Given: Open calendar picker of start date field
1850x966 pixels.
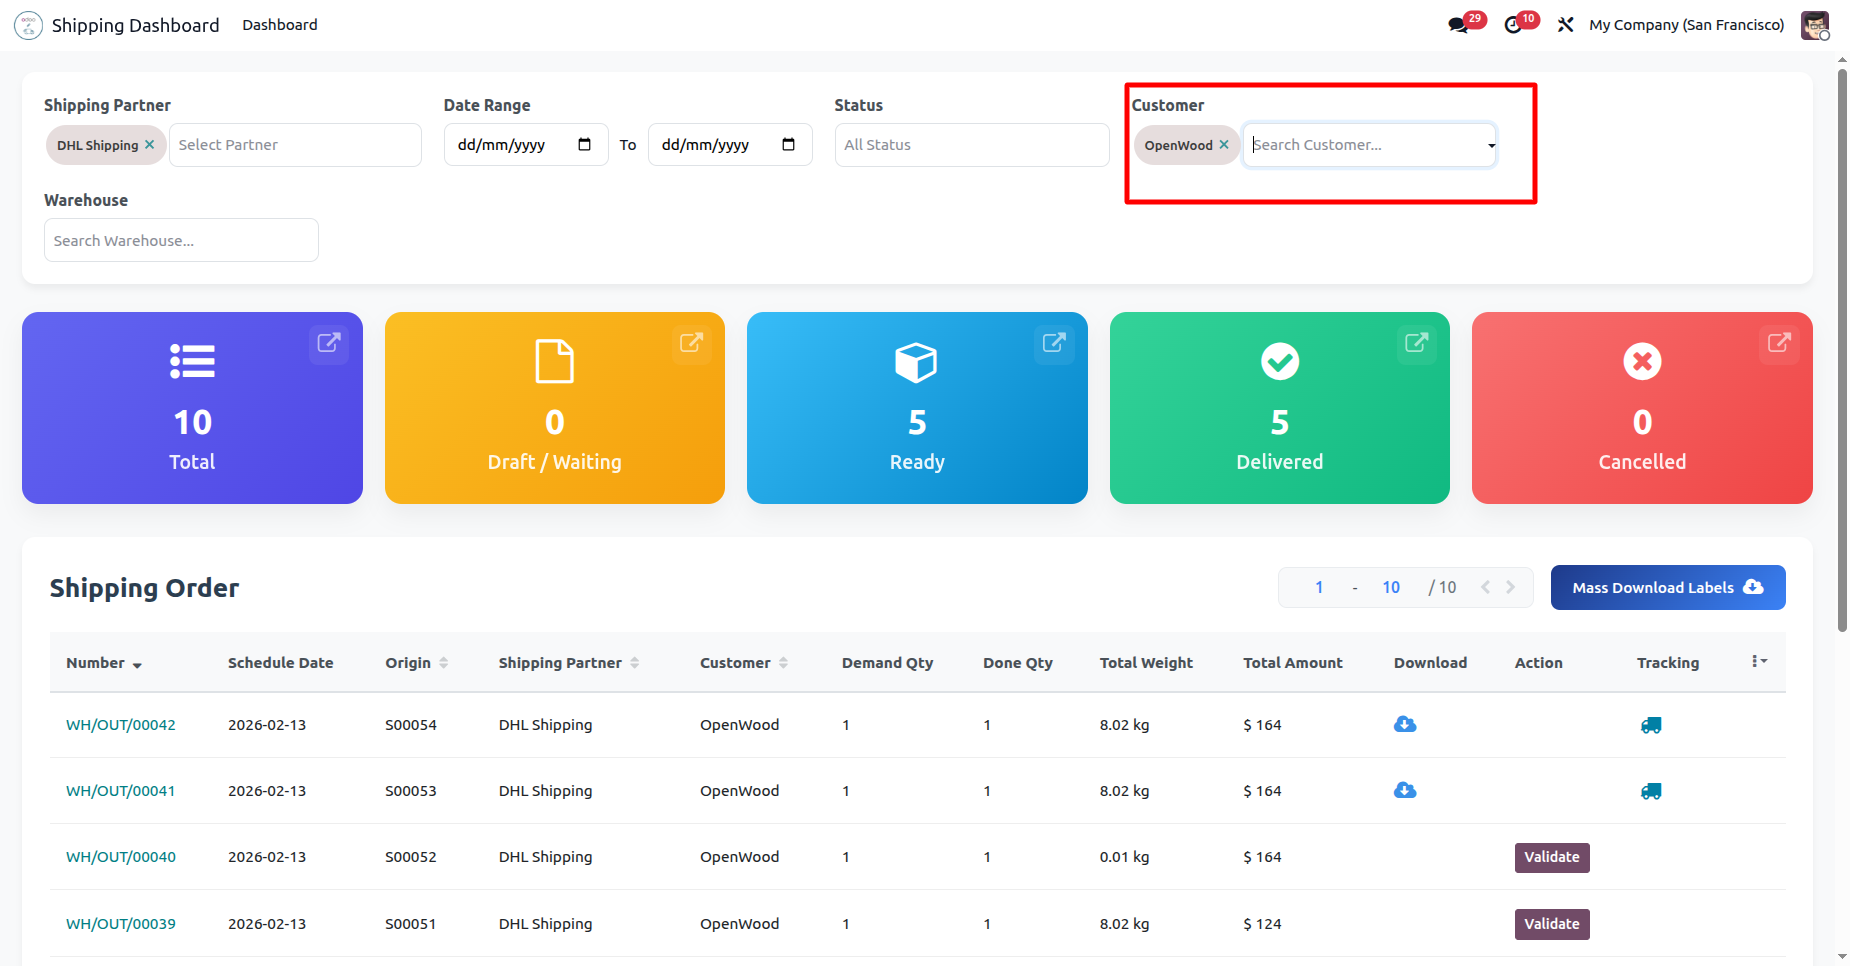Looking at the screenshot, I should coord(585,145).
